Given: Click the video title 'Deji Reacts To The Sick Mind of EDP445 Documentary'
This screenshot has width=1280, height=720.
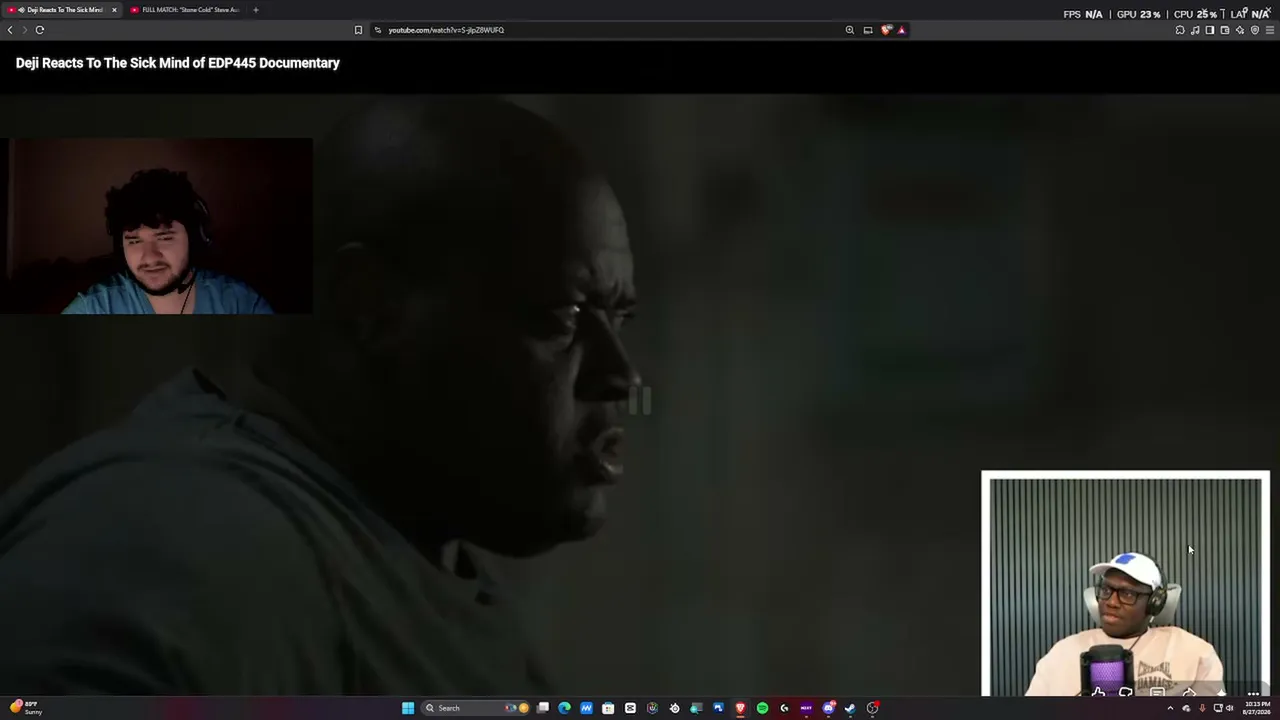Looking at the screenshot, I should (178, 63).
